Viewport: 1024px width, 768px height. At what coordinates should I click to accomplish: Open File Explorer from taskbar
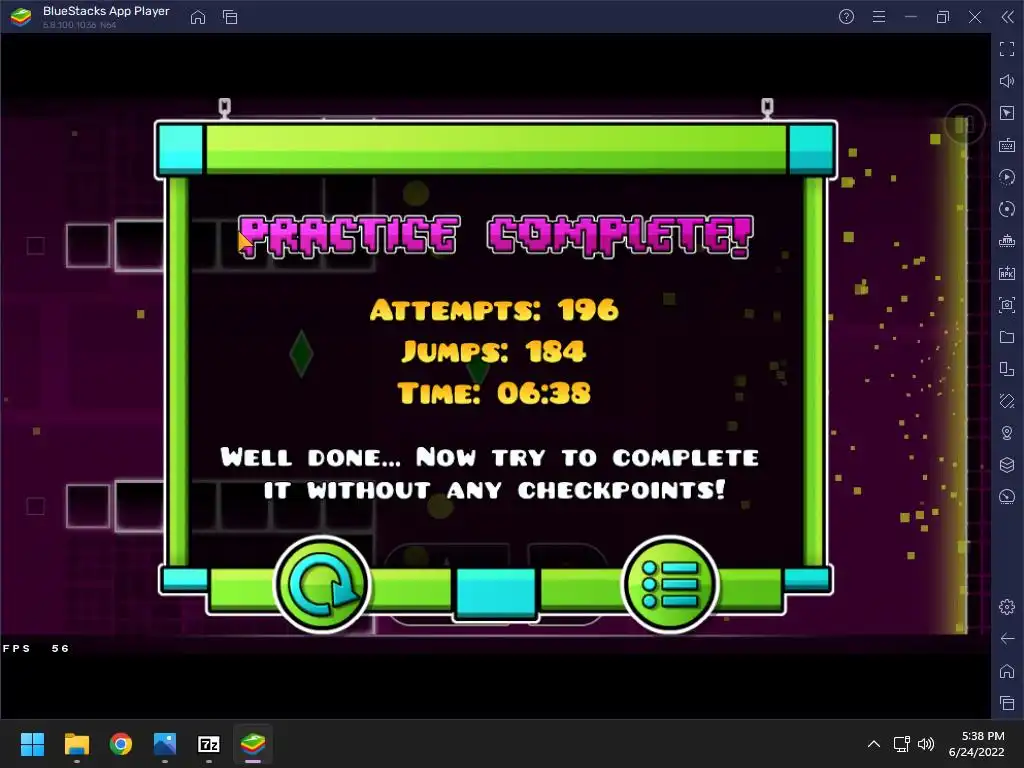[x=76, y=744]
